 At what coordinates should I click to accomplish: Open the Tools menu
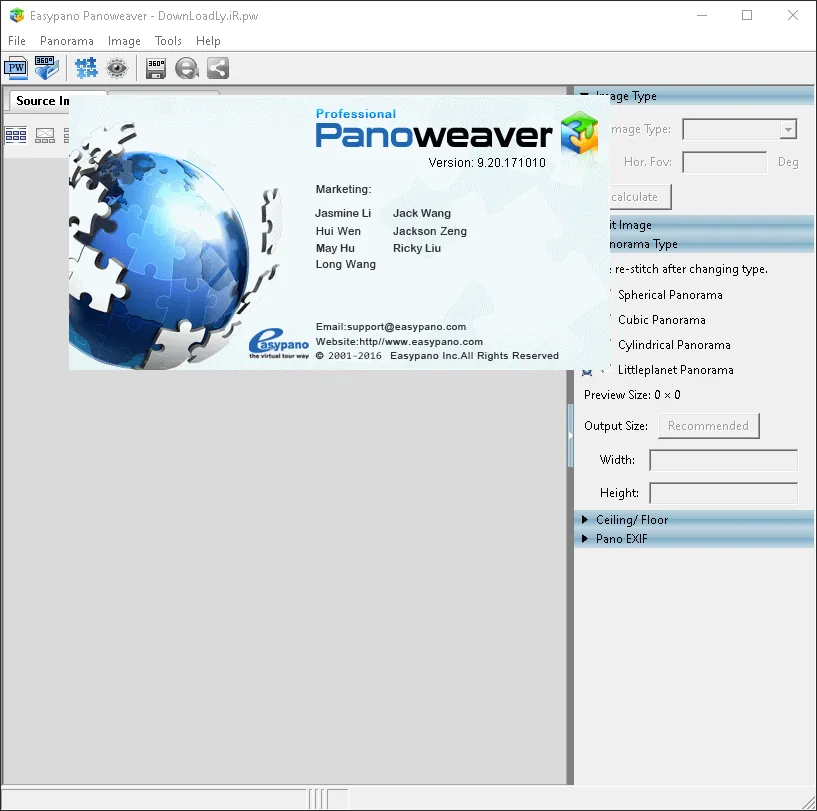pos(168,41)
